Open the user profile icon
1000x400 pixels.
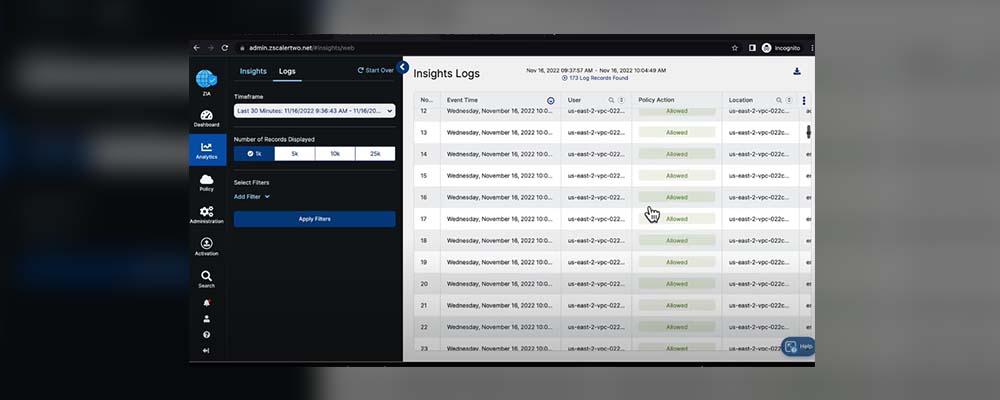pyautogui.click(x=206, y=319)
